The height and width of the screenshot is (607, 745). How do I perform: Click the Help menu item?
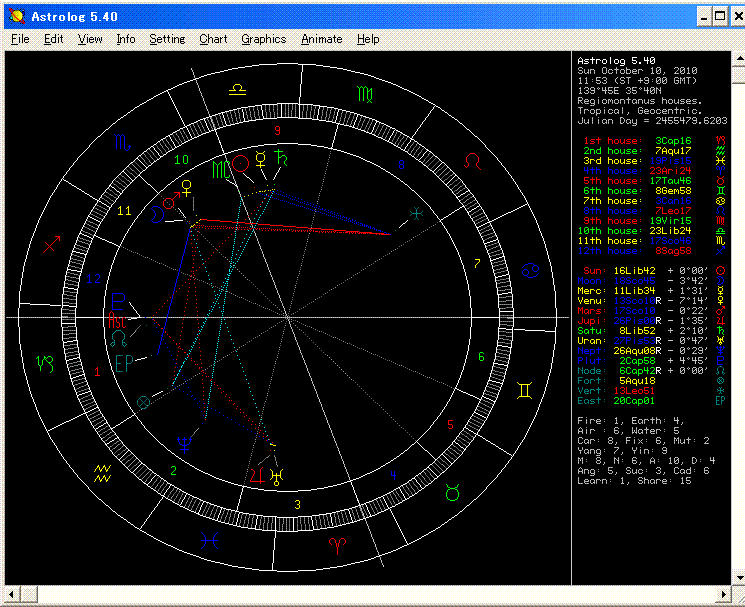pos(368,39)
